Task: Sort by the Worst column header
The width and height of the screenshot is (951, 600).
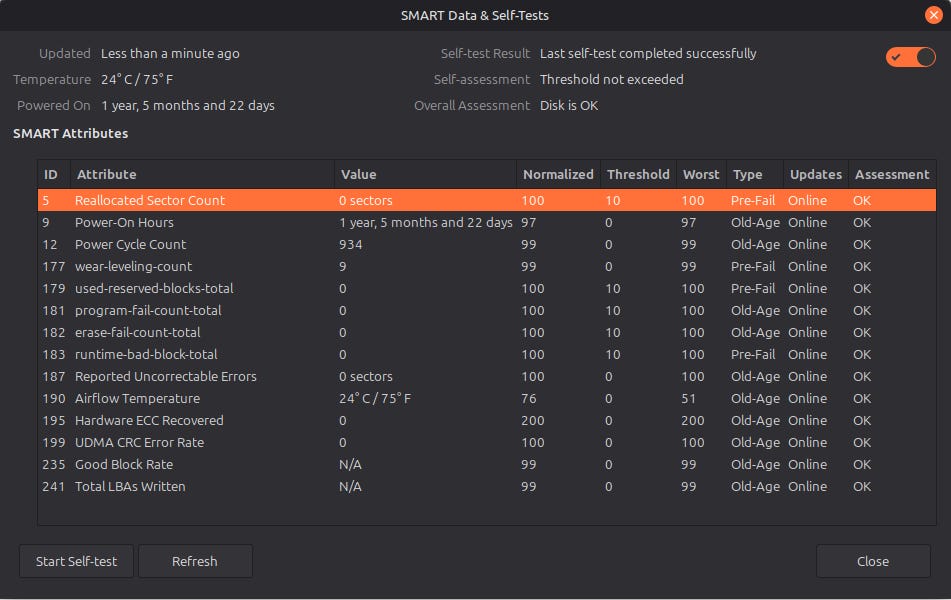Action: tap(700, 174)
